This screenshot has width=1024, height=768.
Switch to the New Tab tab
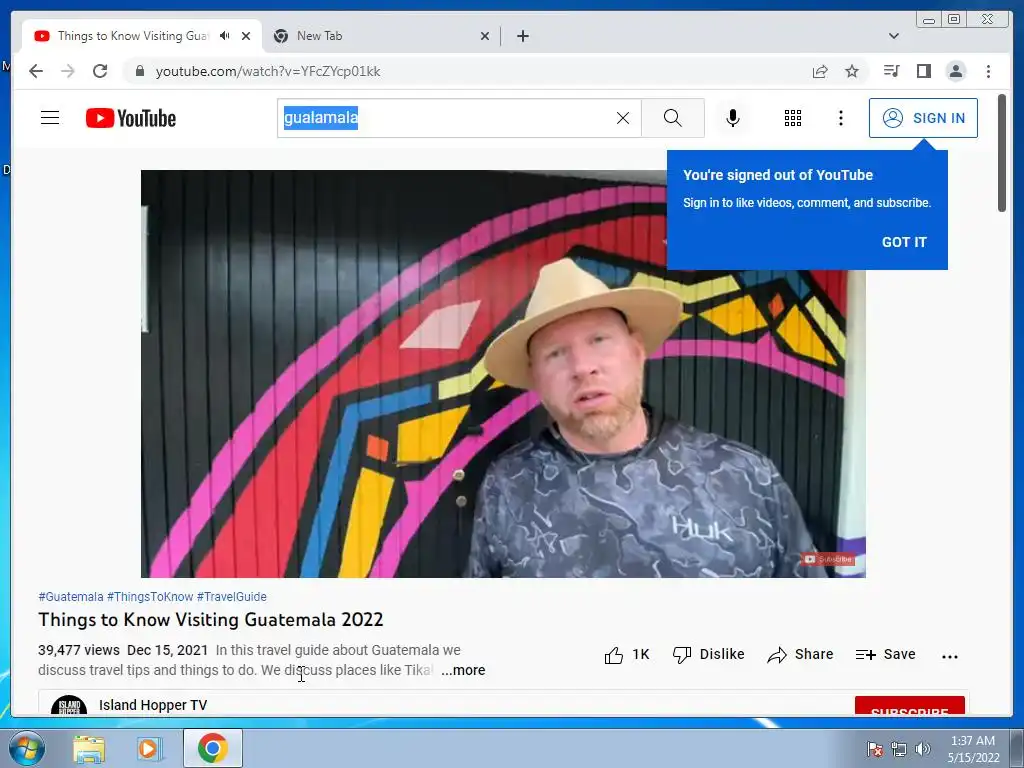tap(382, 36)
